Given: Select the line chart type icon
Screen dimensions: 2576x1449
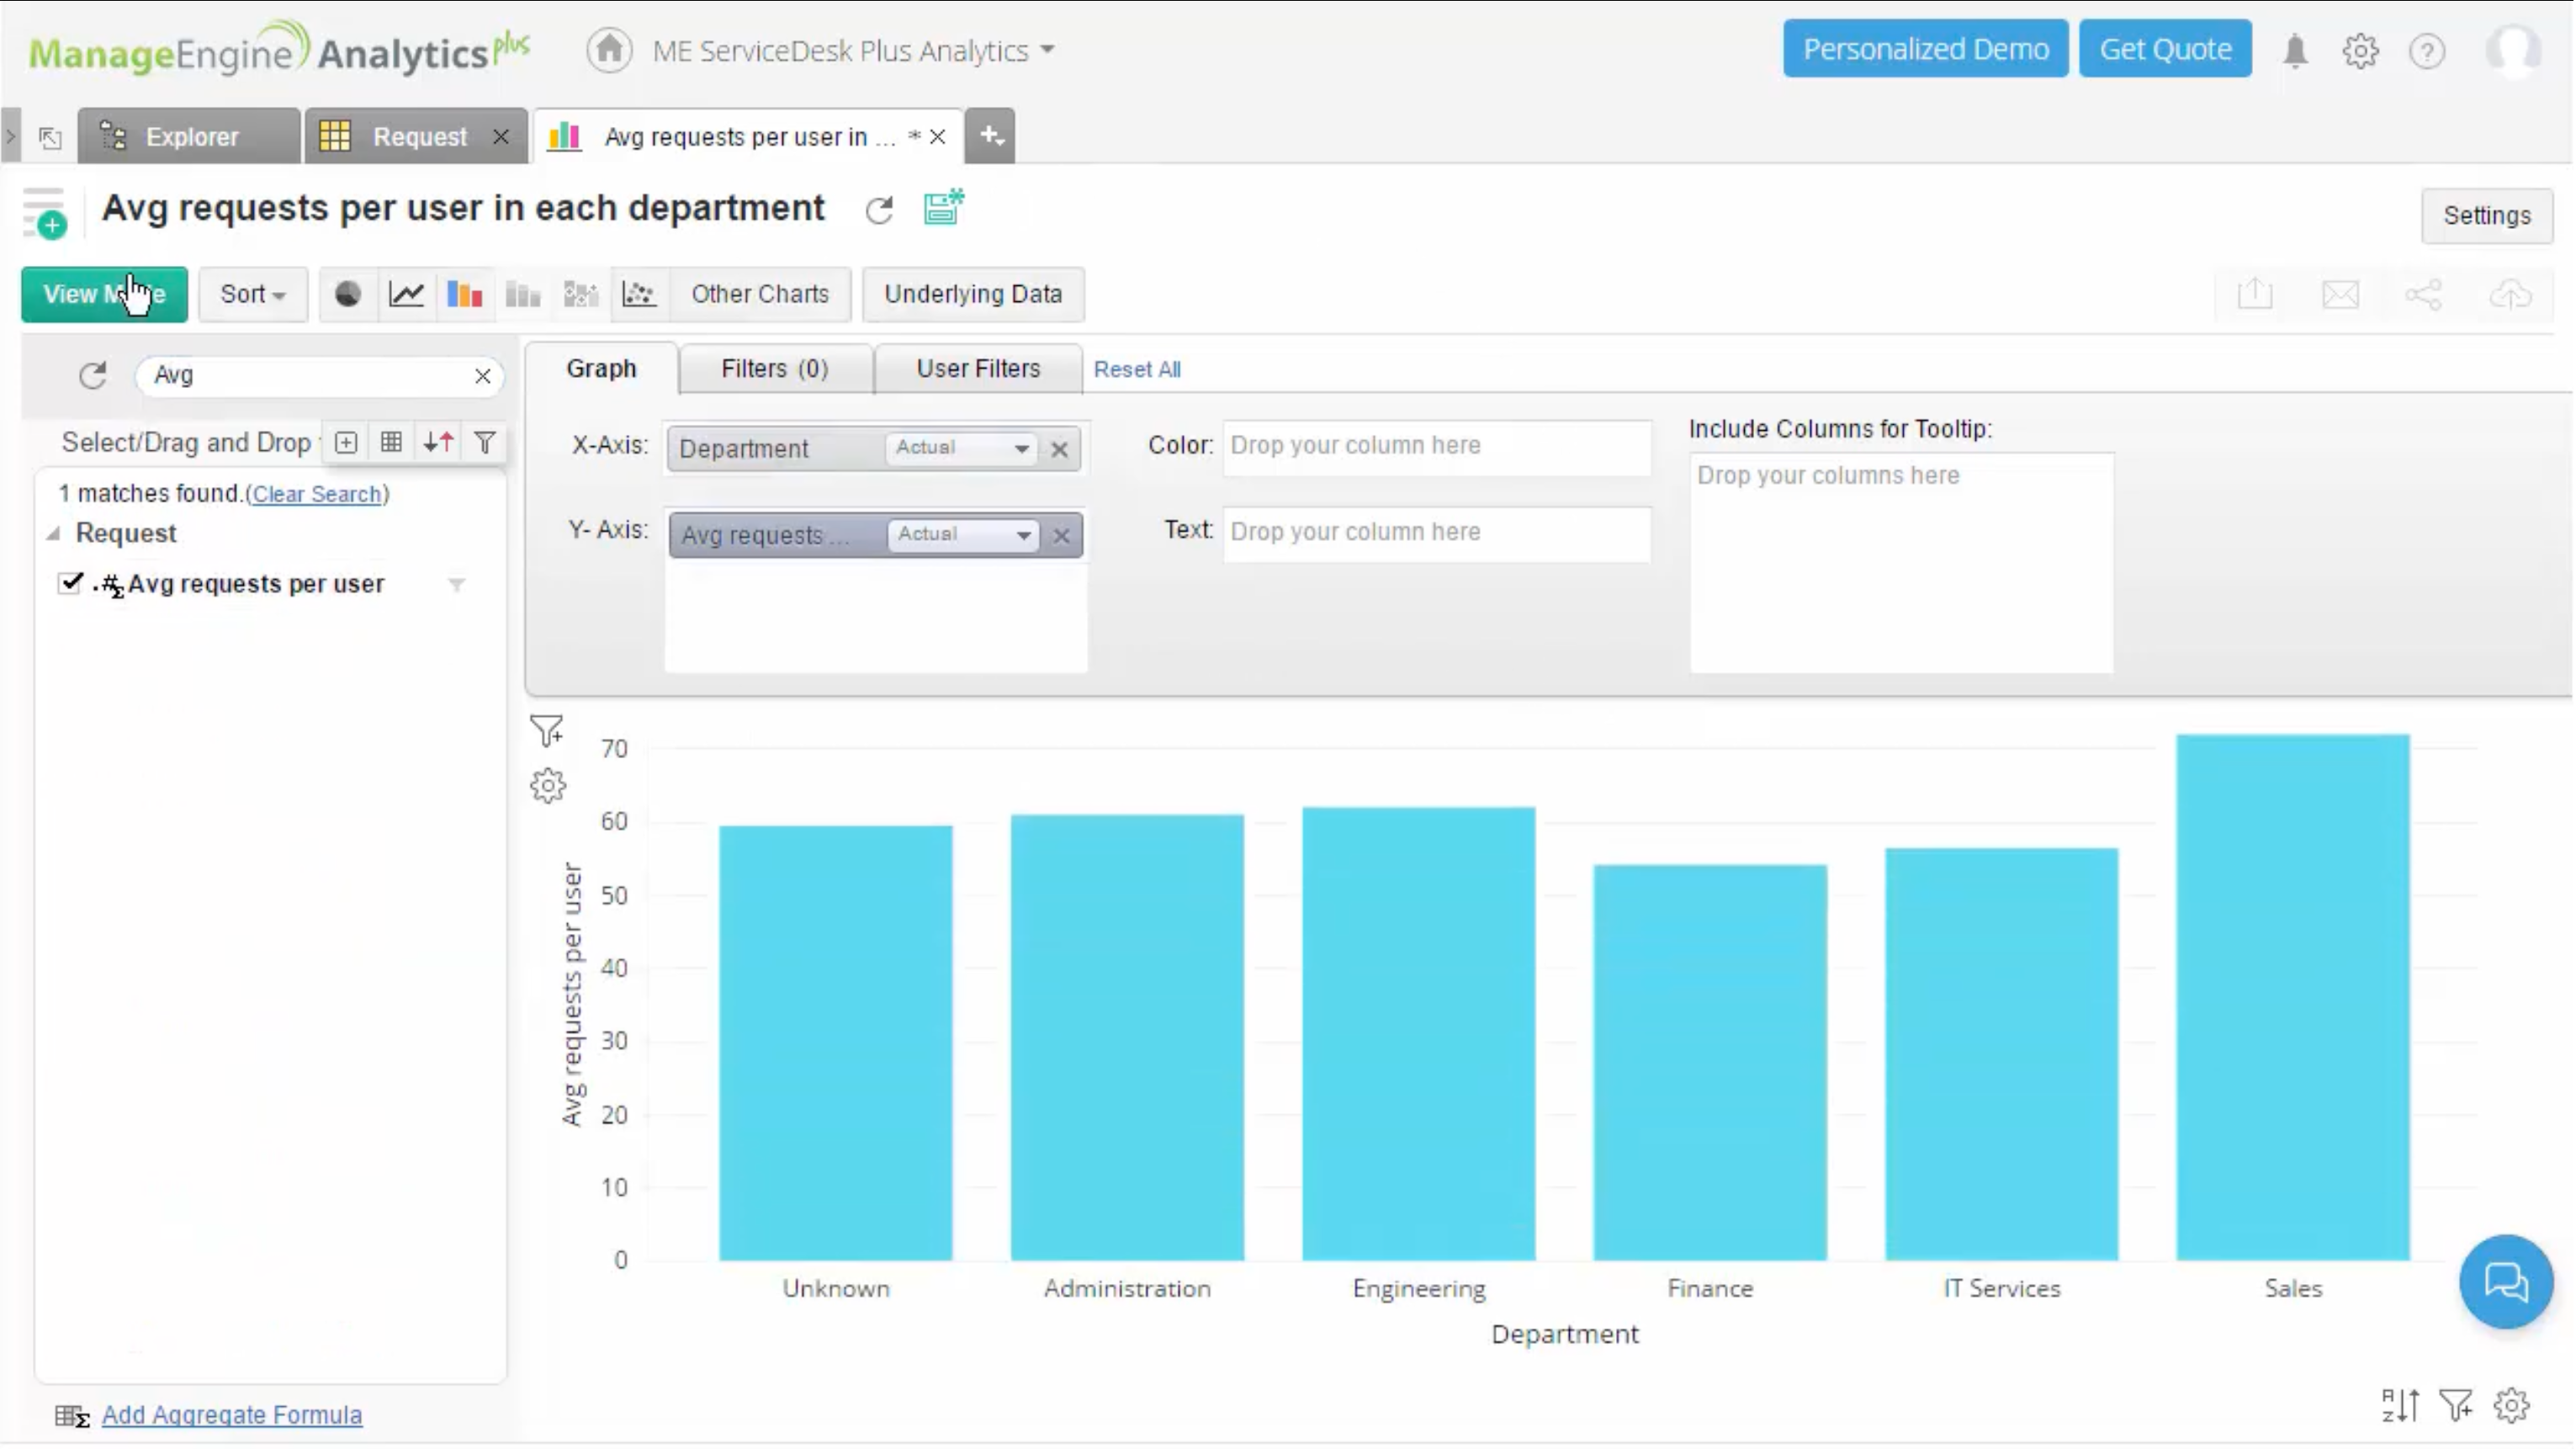Looking at the screenshot, I should (406, 294).
